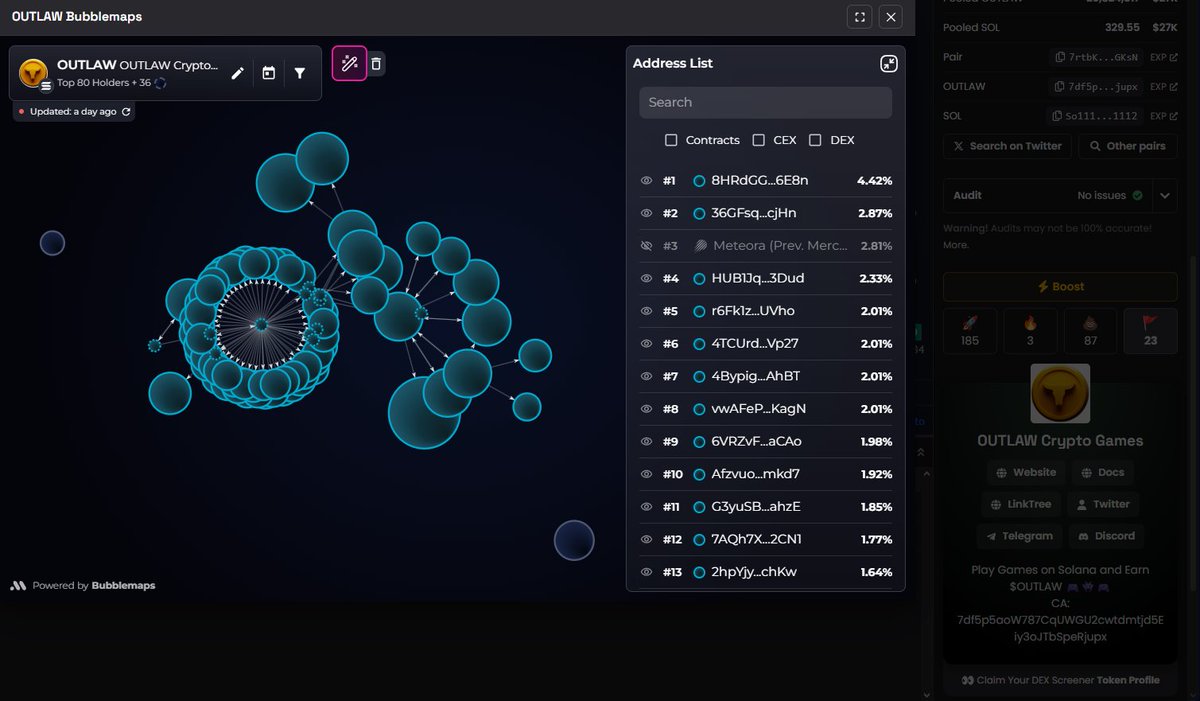Image resolution: width=1200 pixels, height=701 pixels.
Task: Enter fullscreen on OUTLAW Bubblemaps
Action: (859, 17)
